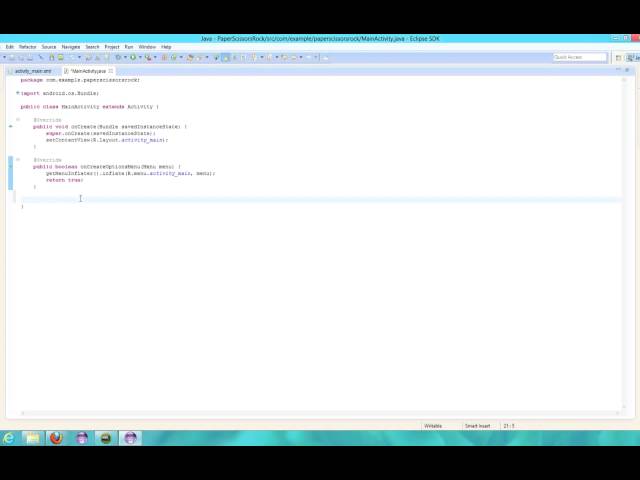640x480 pixels.
Task: Click the 'return true;' line
Action: point(64,180)
